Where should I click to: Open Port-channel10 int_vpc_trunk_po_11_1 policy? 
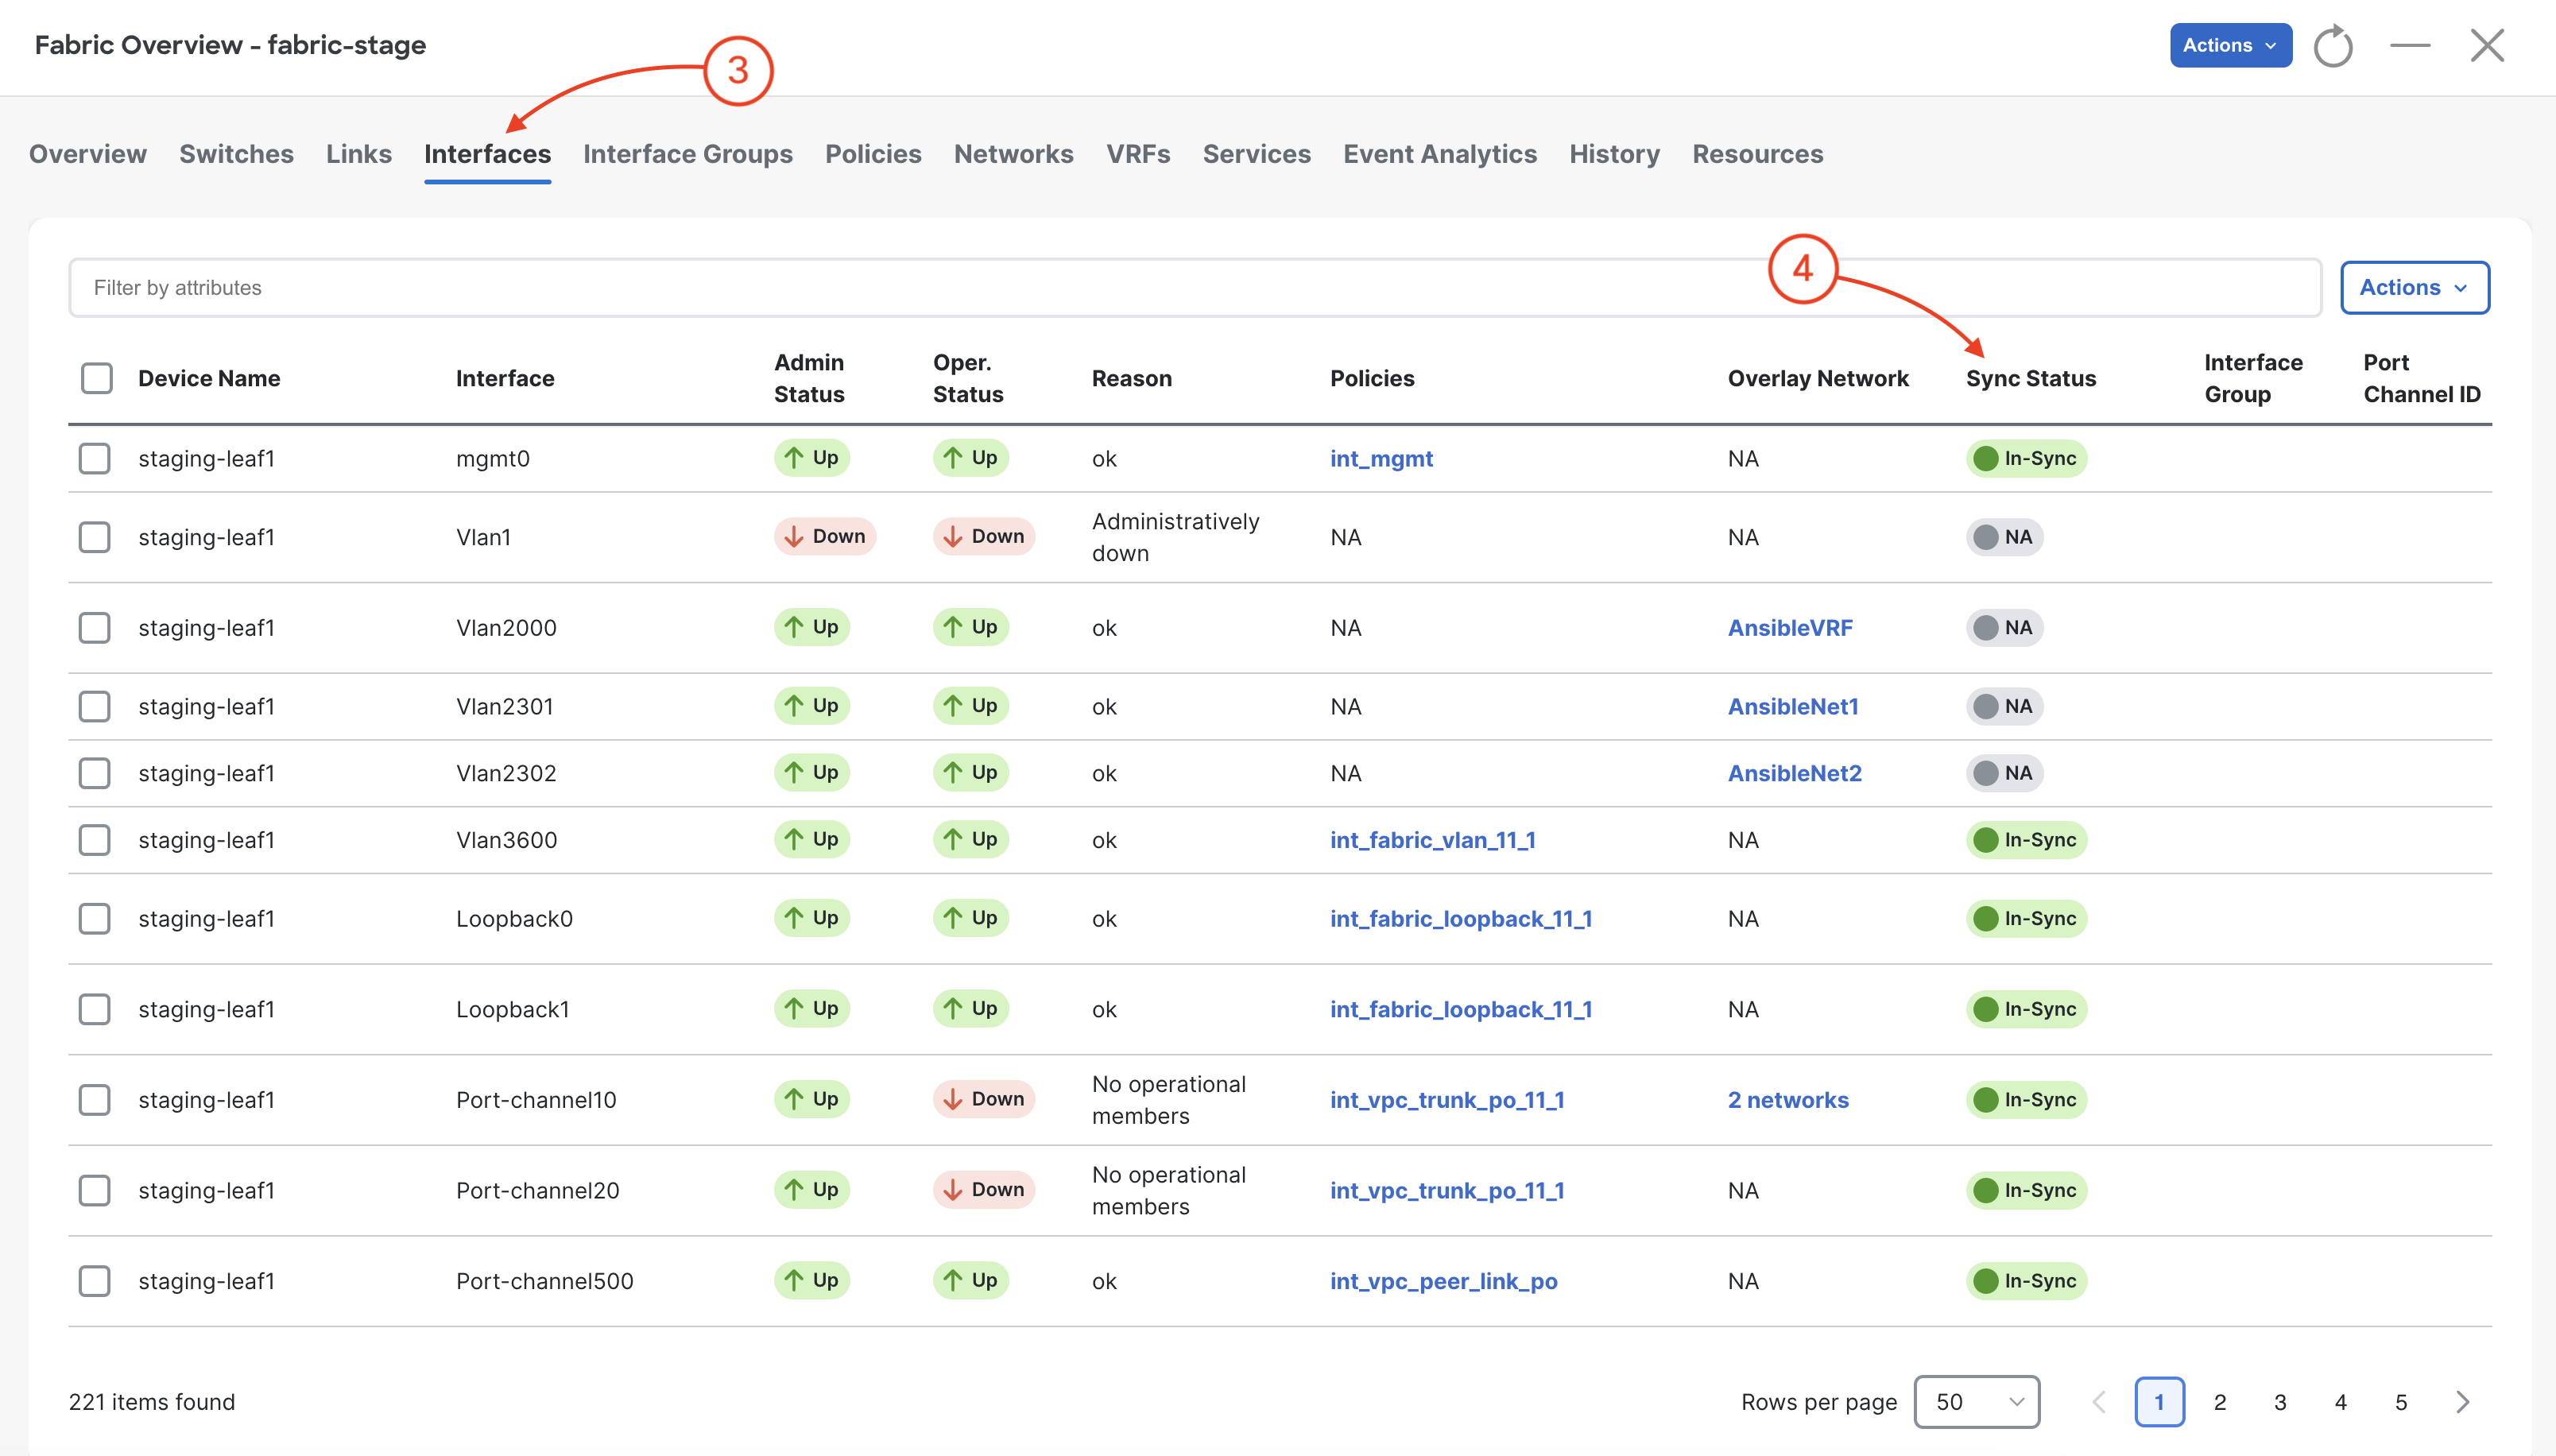(1447, 1100)
